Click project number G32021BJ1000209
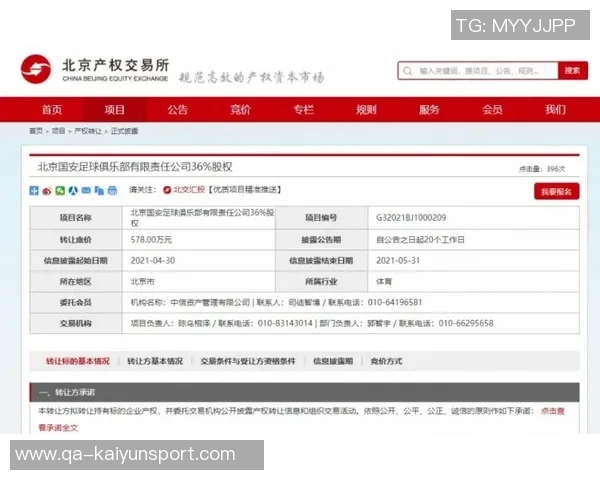600x480 pixels. [x=411, y=217]
